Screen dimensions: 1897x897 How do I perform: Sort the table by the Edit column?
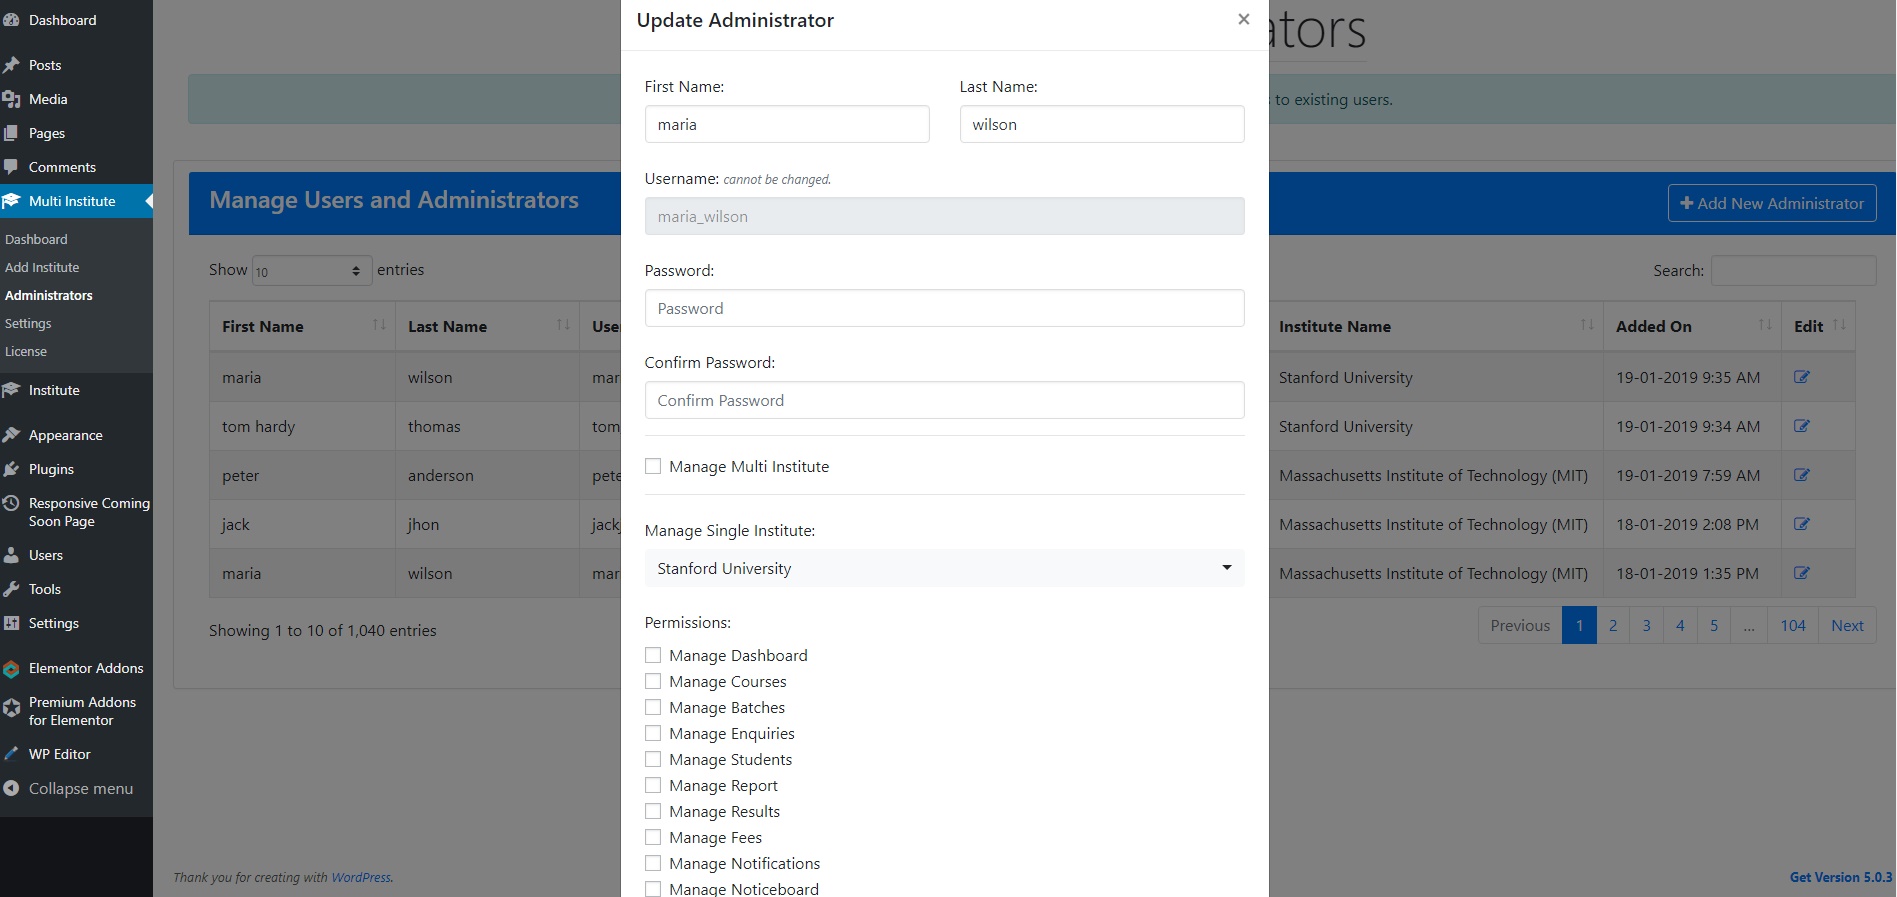[1818, 326]
